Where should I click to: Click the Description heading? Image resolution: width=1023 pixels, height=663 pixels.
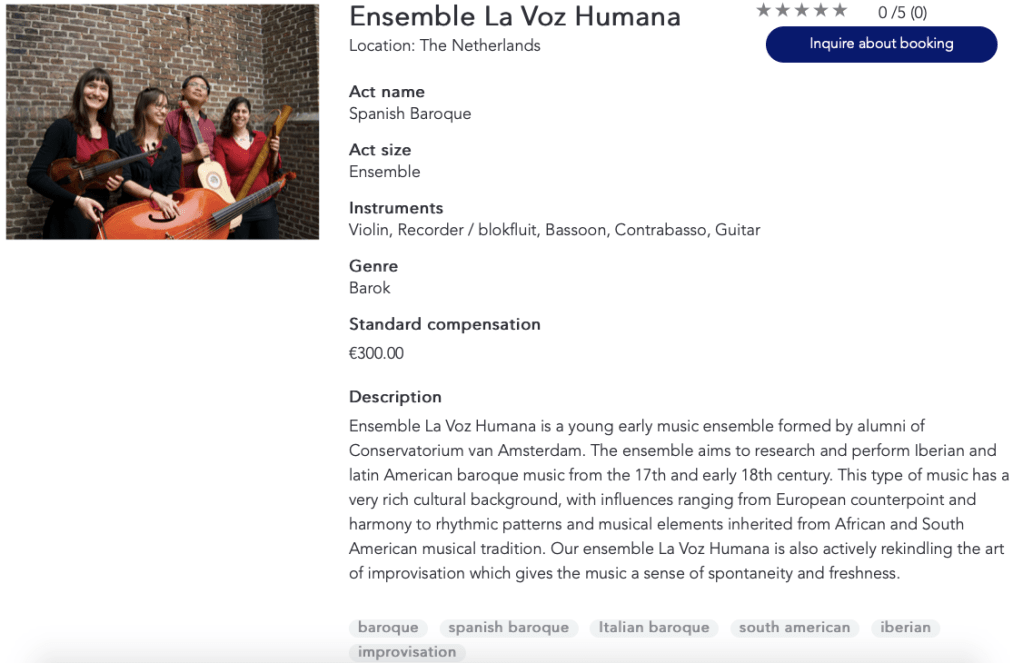(395, 397)
